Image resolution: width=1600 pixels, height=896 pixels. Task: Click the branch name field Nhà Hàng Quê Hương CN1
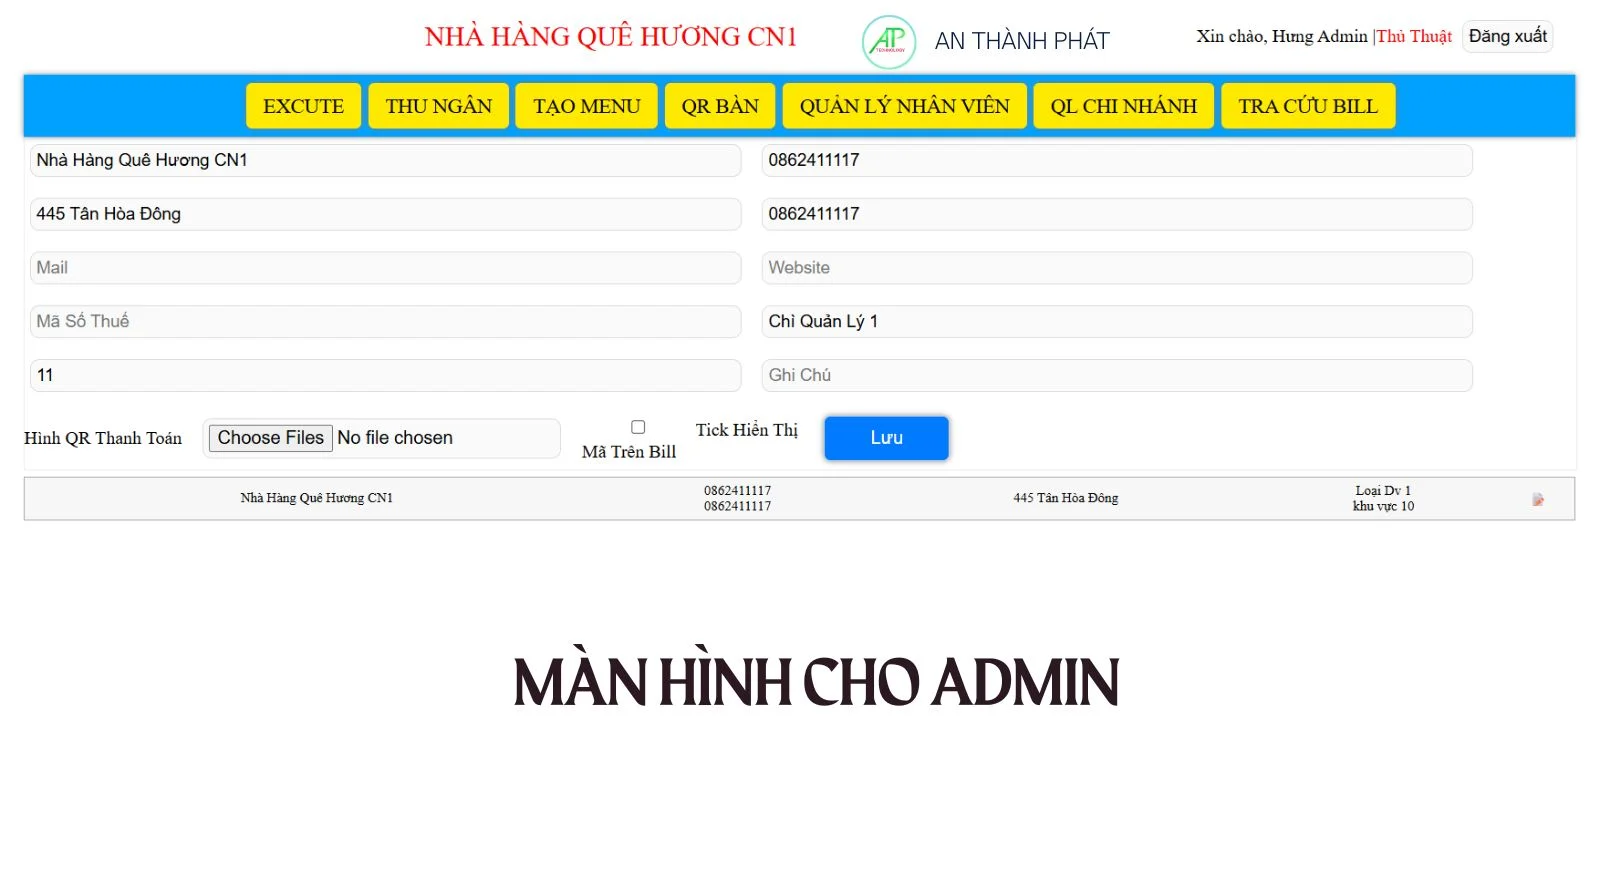click(386, 160)
